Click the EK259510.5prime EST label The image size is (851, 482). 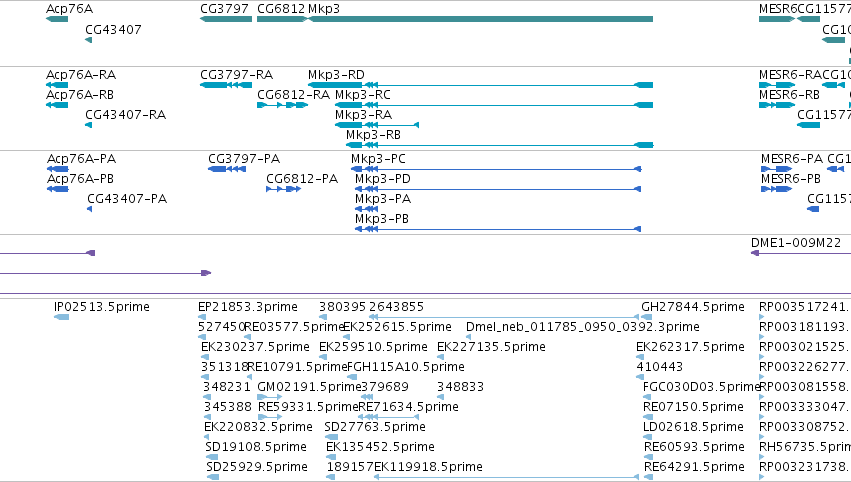[373, 347]
